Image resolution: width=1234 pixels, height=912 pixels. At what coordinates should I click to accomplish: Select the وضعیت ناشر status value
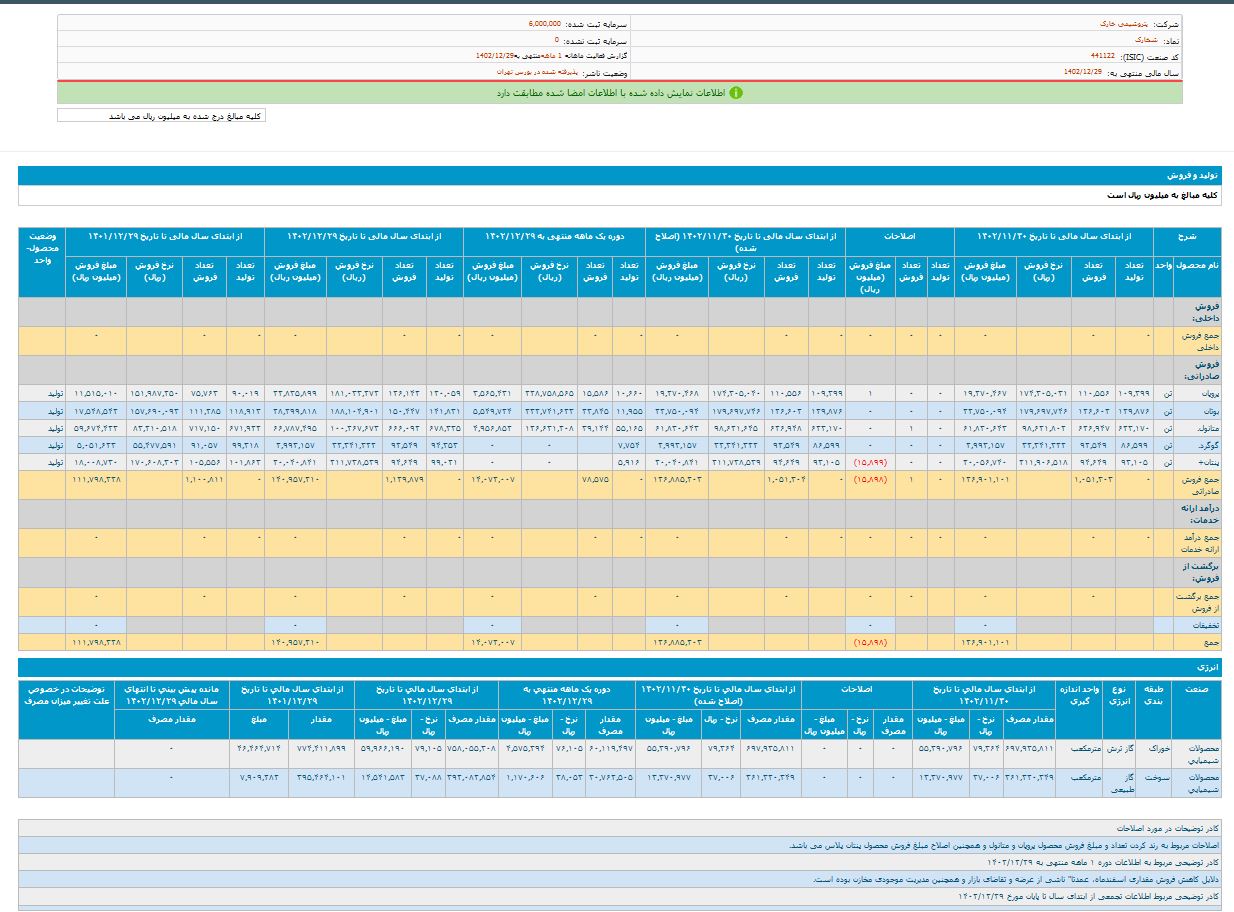[537, 73]
